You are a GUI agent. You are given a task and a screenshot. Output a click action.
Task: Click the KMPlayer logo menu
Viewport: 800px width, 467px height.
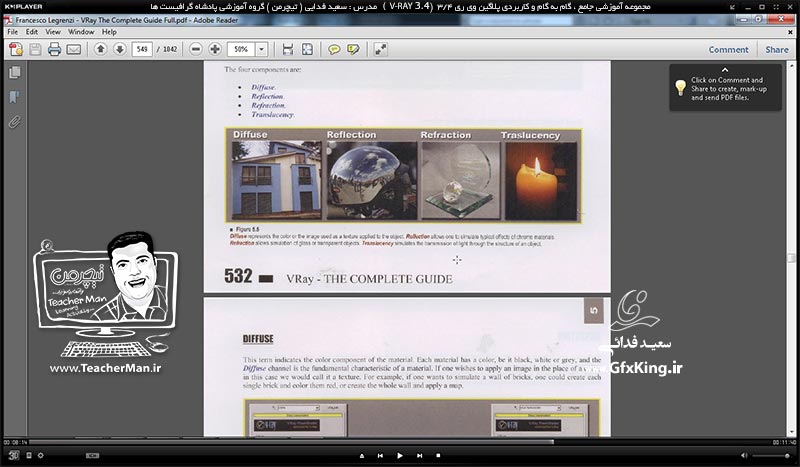23,7
